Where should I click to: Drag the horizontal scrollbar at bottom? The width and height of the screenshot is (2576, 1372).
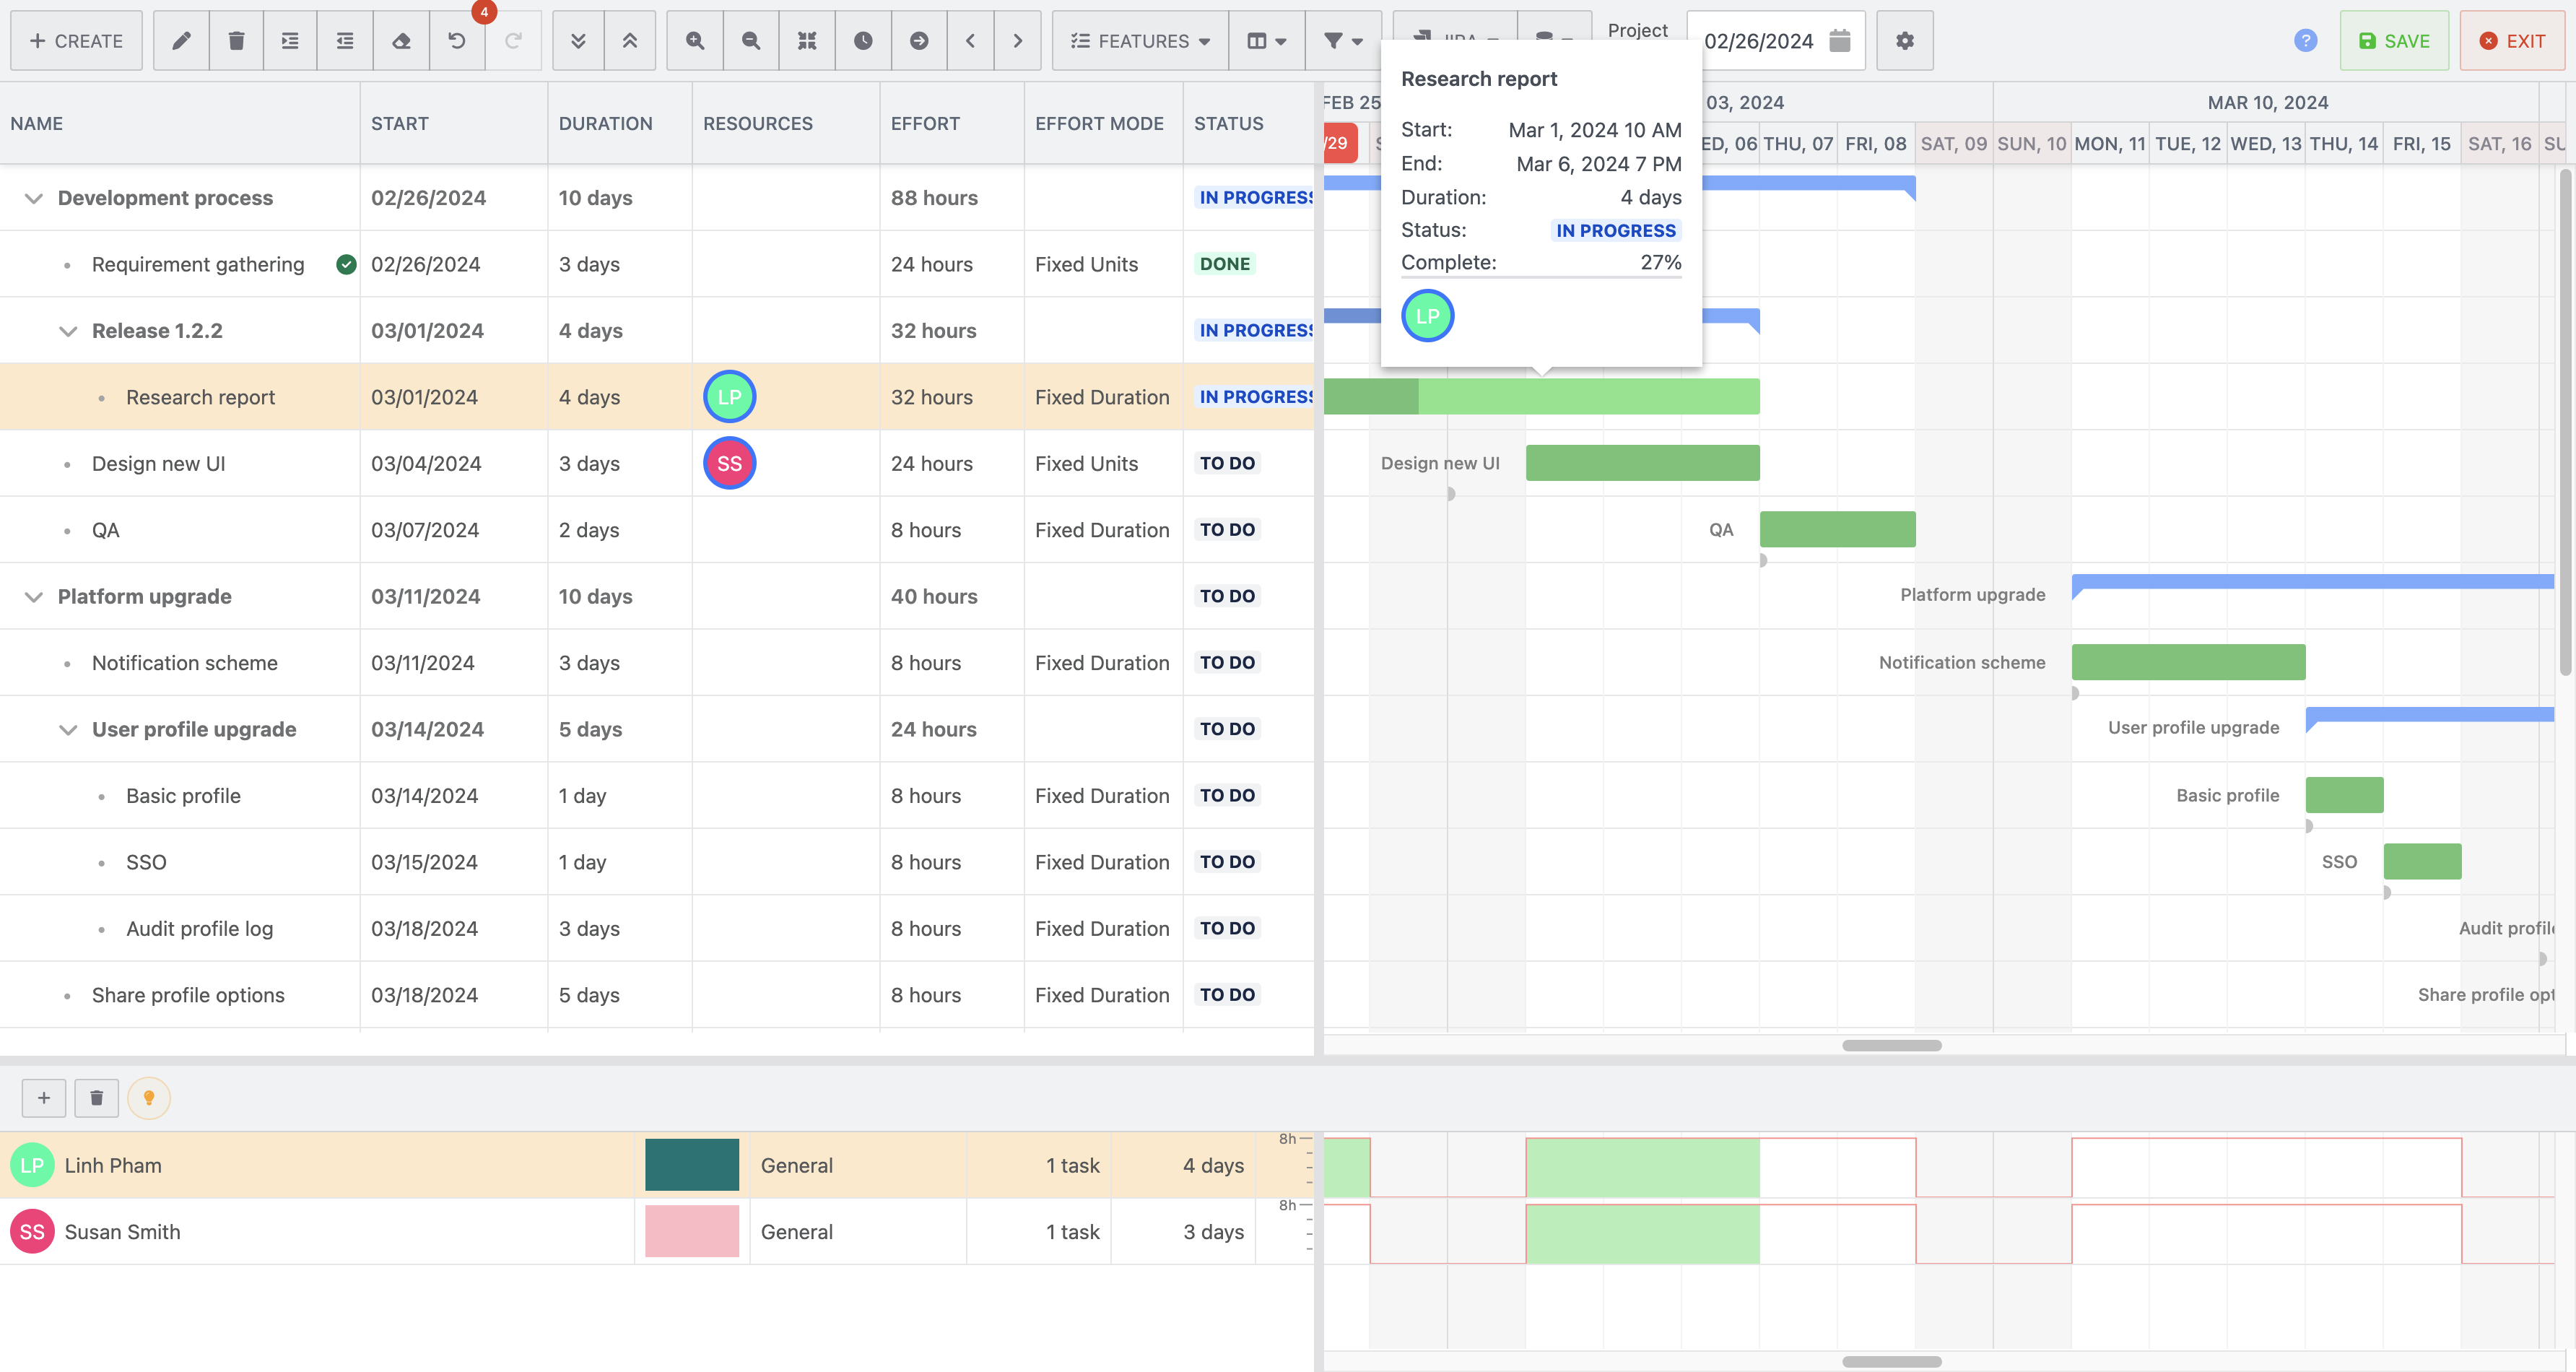click(1891, 1046)
